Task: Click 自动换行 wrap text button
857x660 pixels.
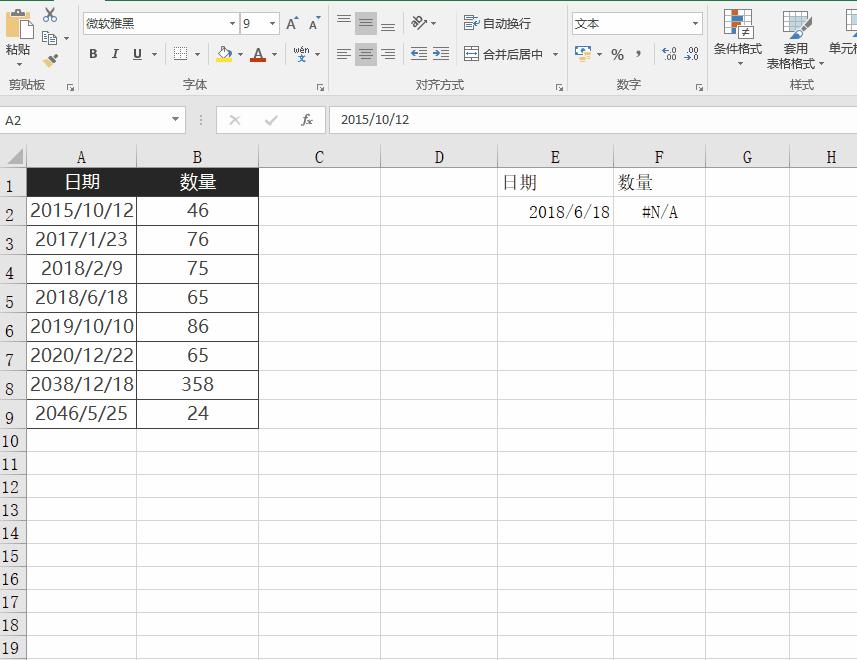Action: point(497,23)
